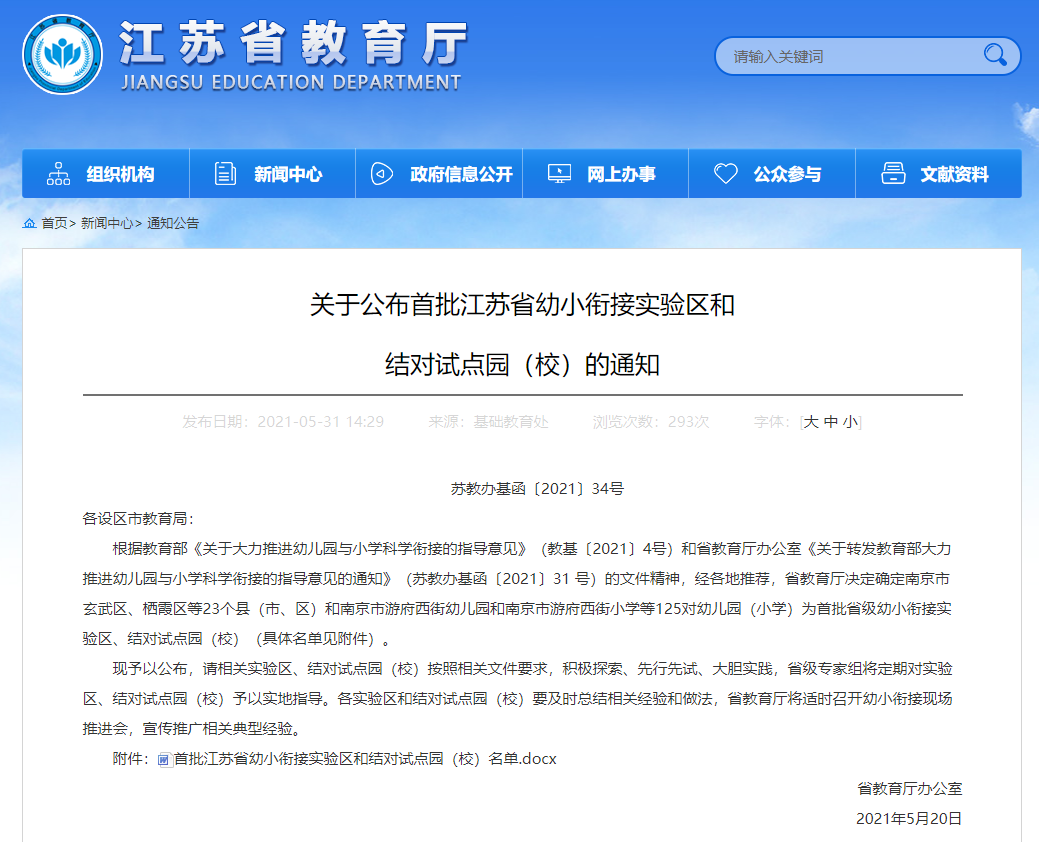Screen dimensions: 1039x842
Task: Click the 文献资料 printer icon
Action: click(x=893, y=174)
